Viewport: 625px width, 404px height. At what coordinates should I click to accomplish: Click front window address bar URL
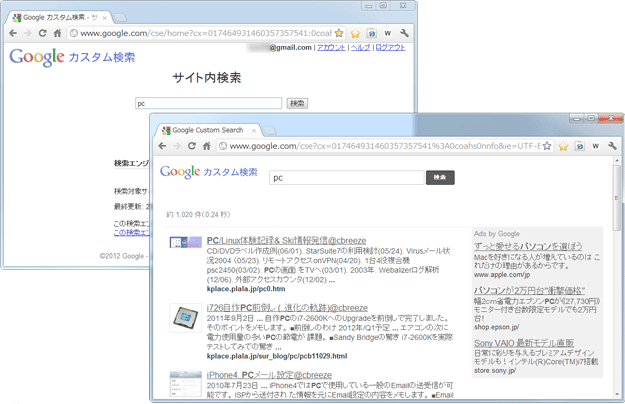point(385,146)
